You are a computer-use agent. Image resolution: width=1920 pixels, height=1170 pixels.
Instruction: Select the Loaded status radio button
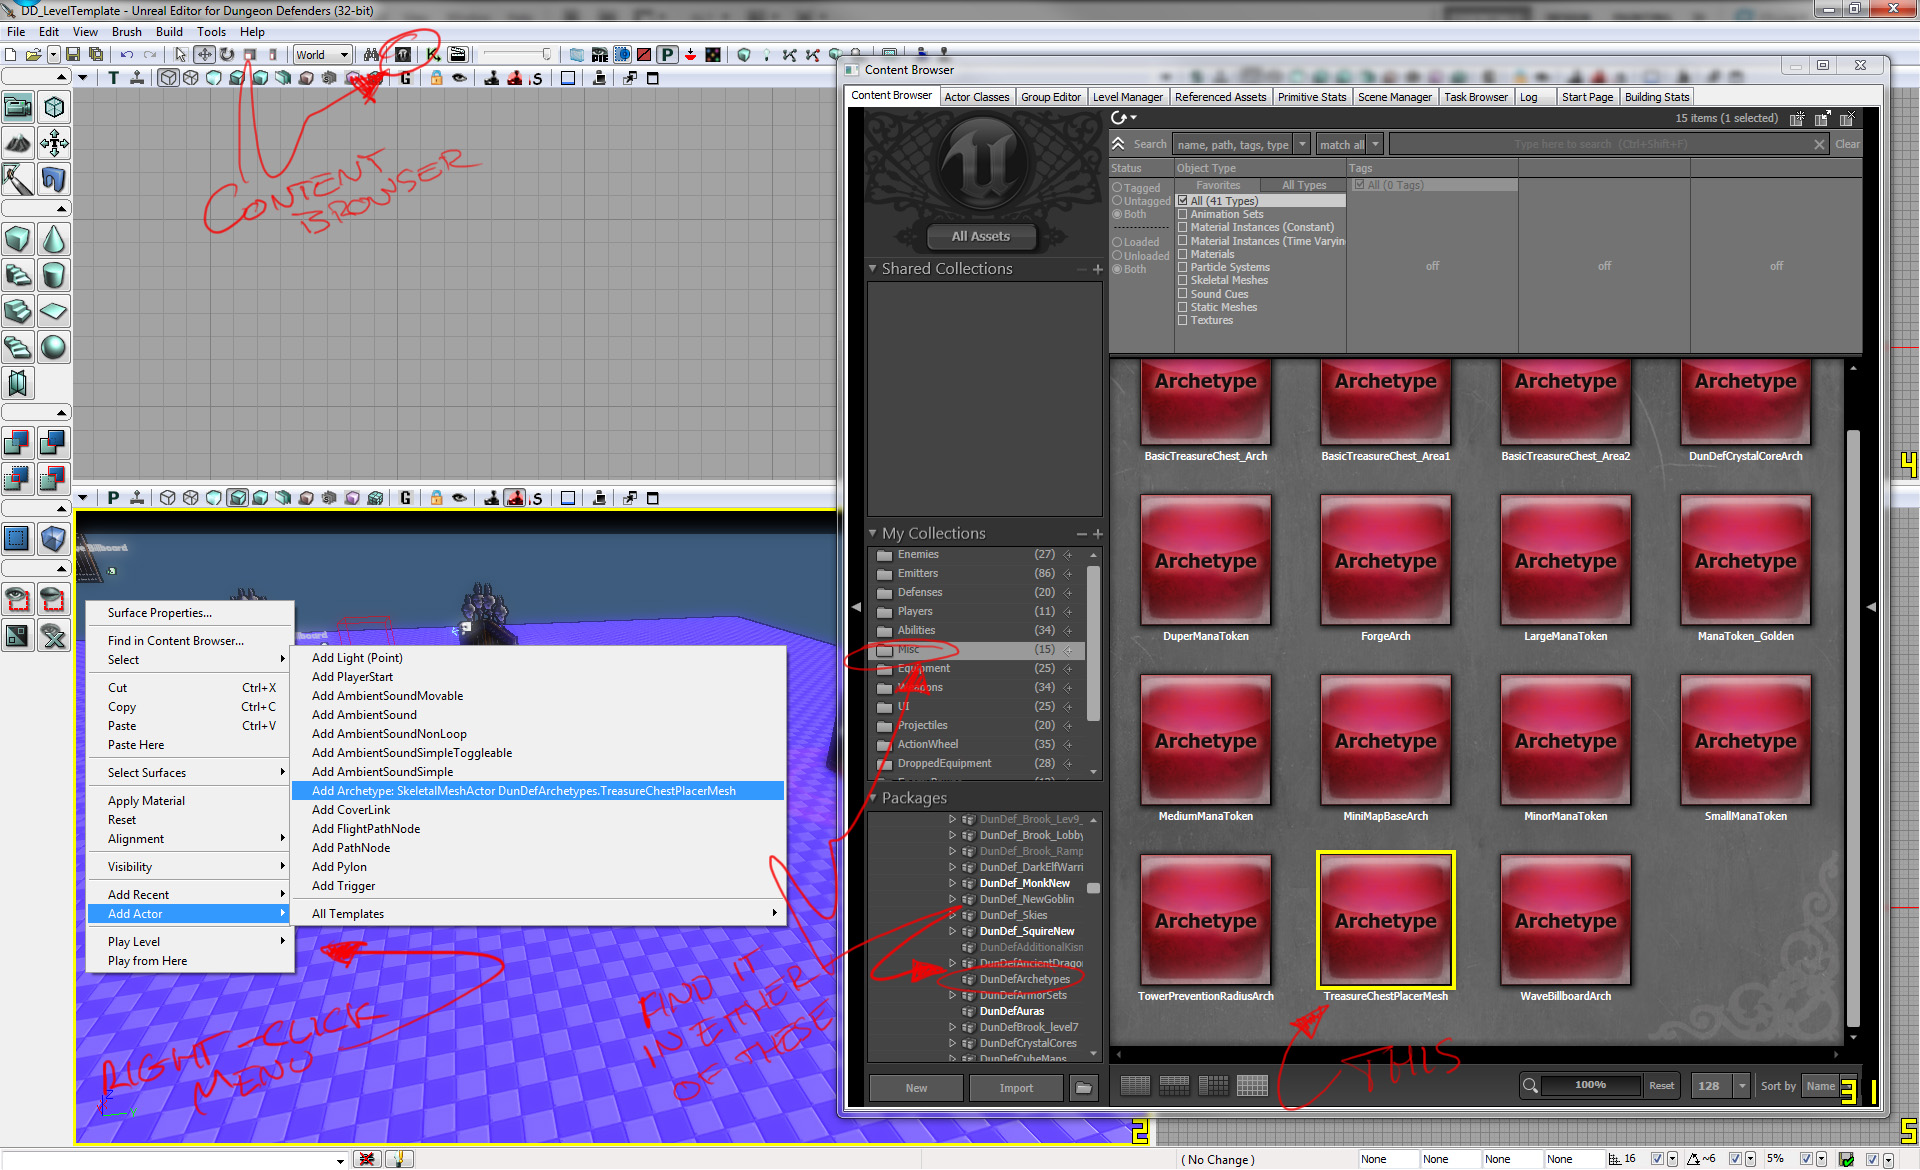[x=1117, y=242]
